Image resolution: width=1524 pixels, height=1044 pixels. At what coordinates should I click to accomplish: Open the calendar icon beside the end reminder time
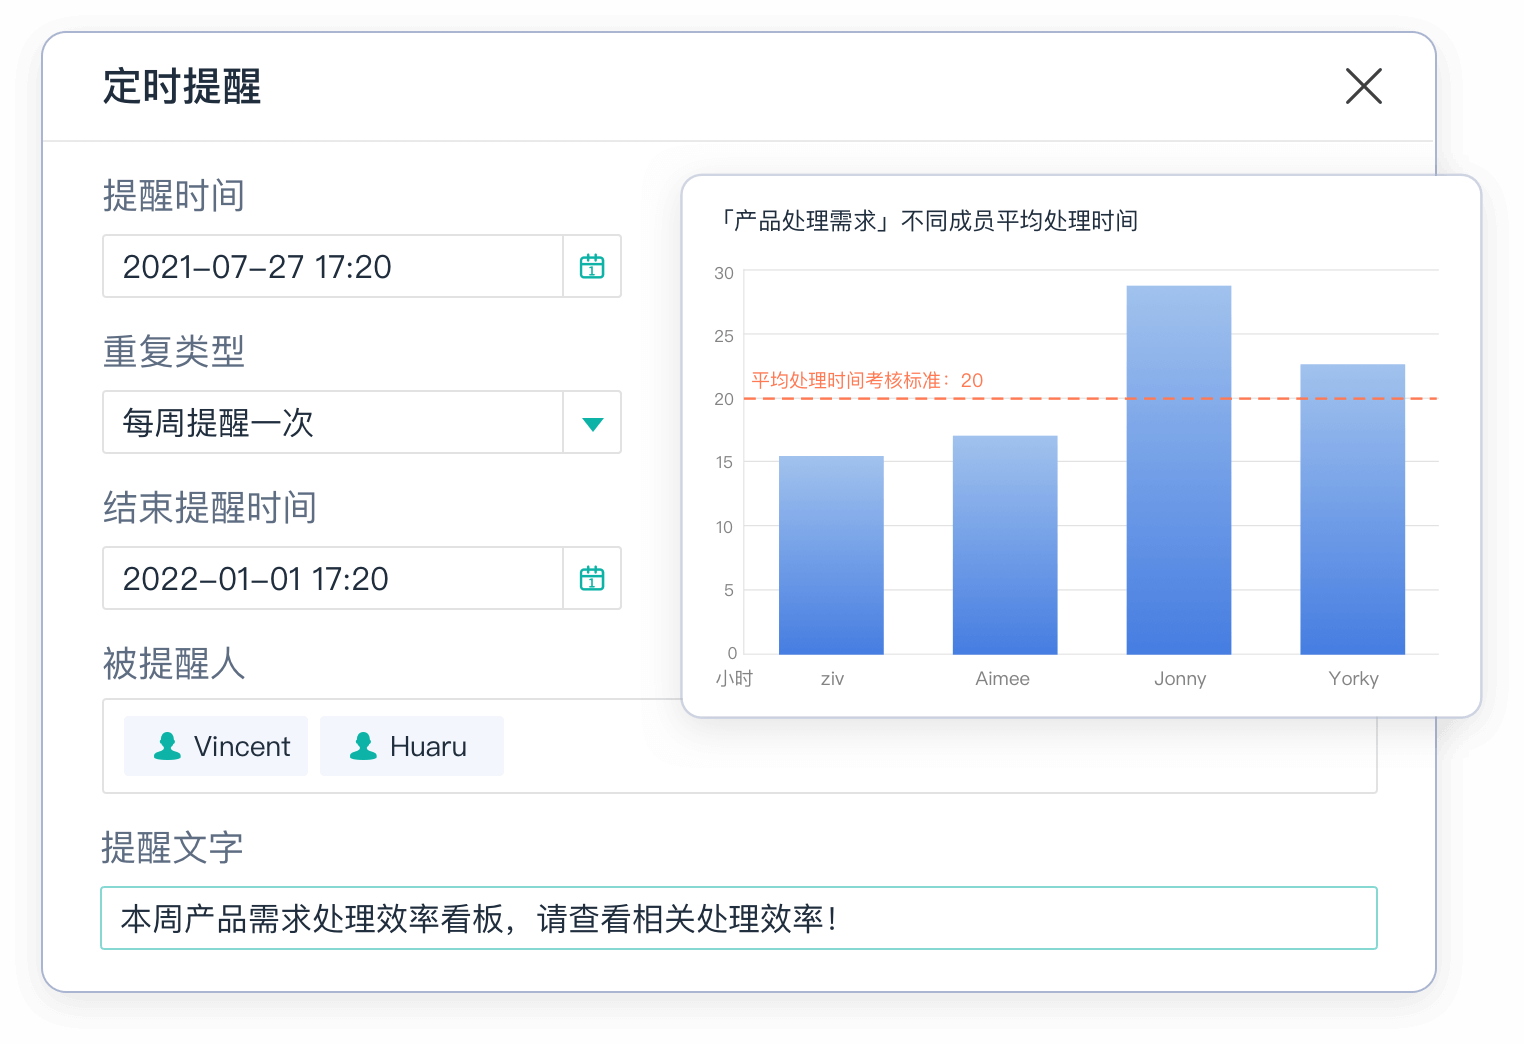click(x=592, y=578)
